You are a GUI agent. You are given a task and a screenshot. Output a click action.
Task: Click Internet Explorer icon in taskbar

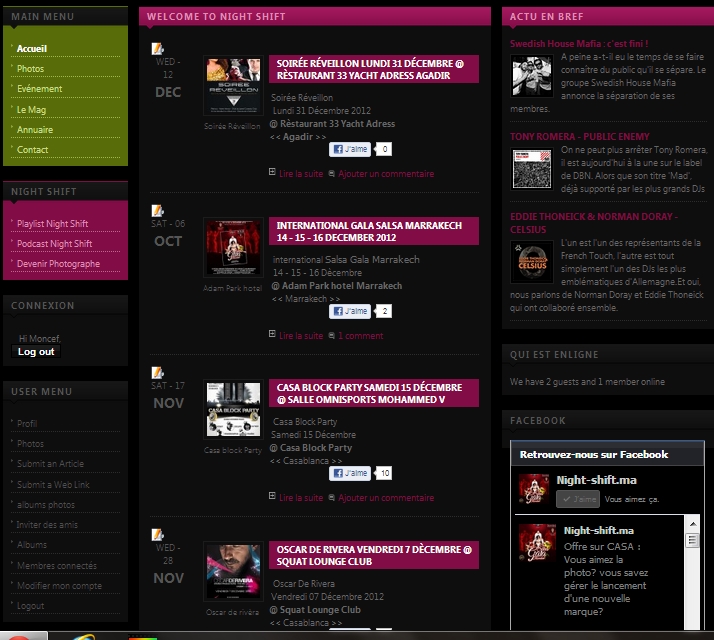pos(84,636)
